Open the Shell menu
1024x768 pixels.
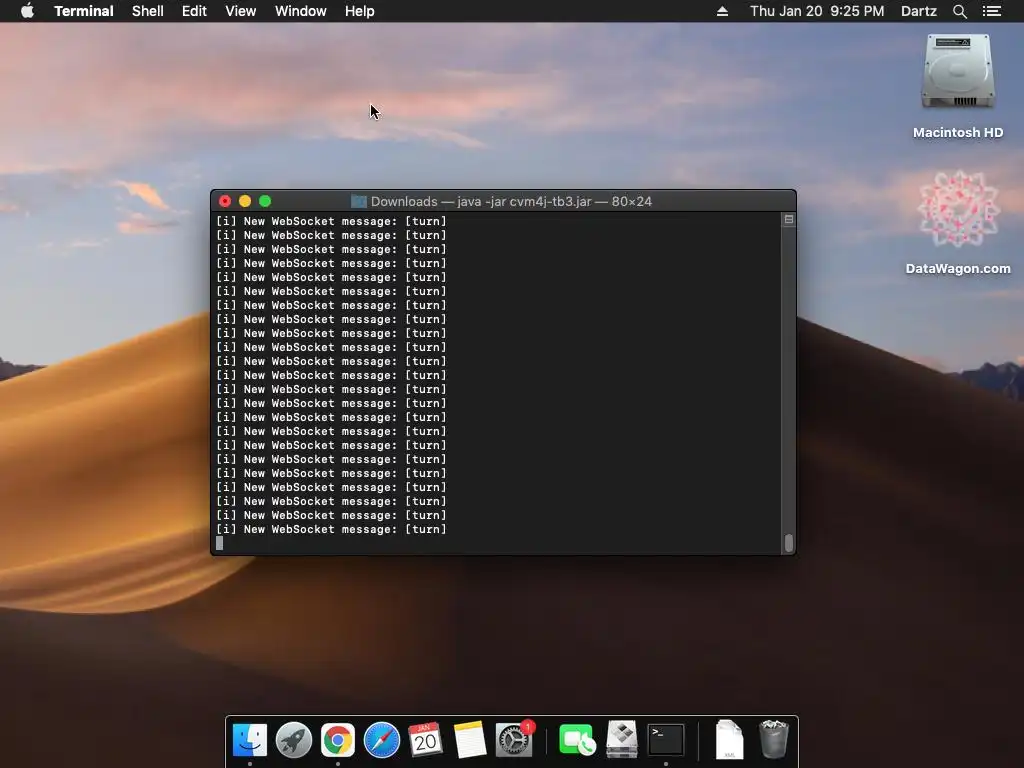[148, 11]
